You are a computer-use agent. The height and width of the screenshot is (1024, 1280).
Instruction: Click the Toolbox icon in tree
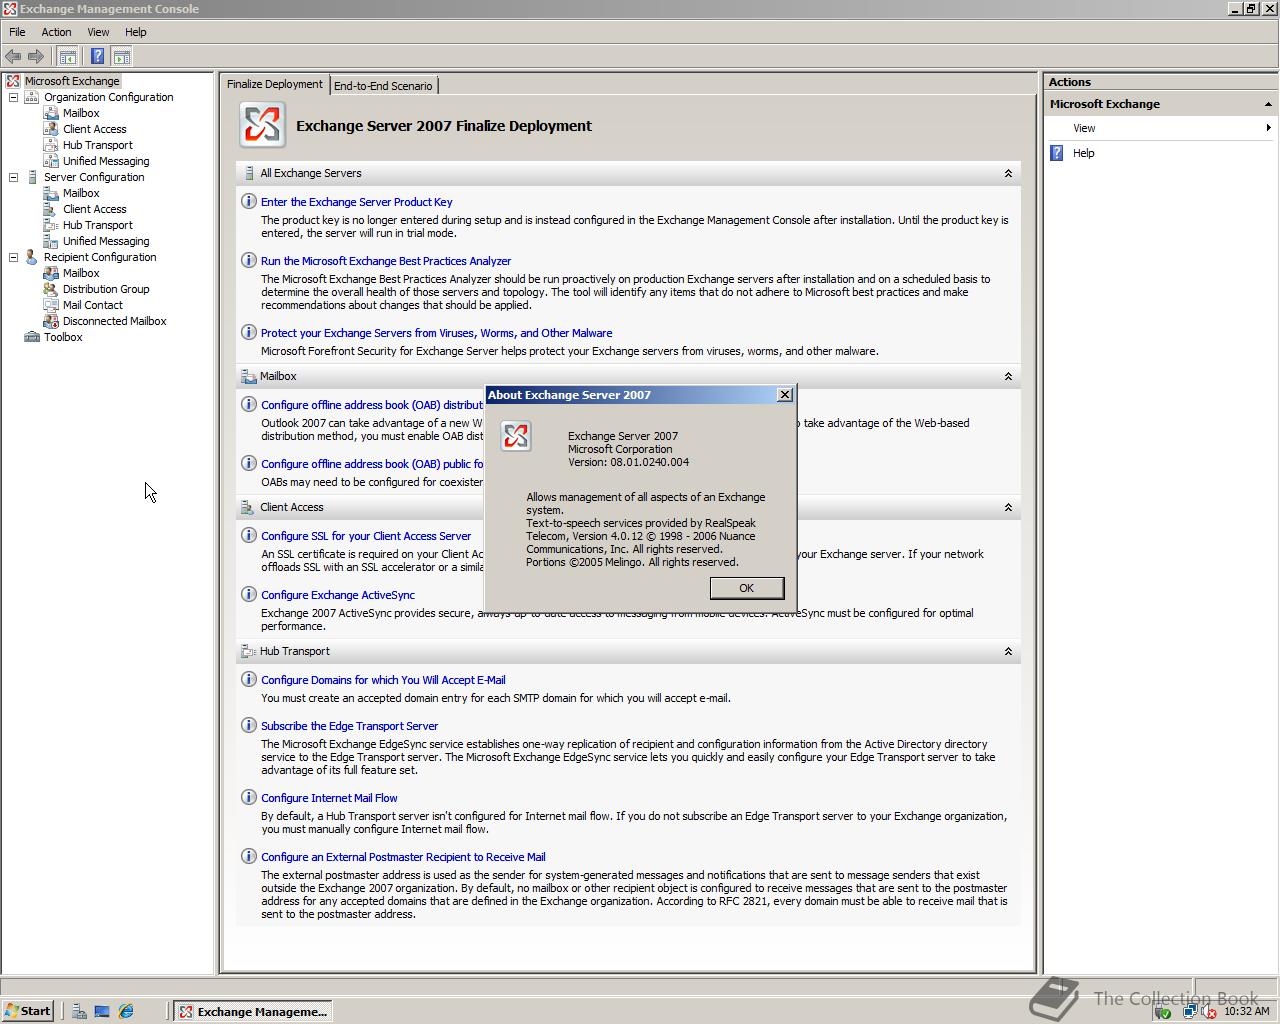point(32,337)
